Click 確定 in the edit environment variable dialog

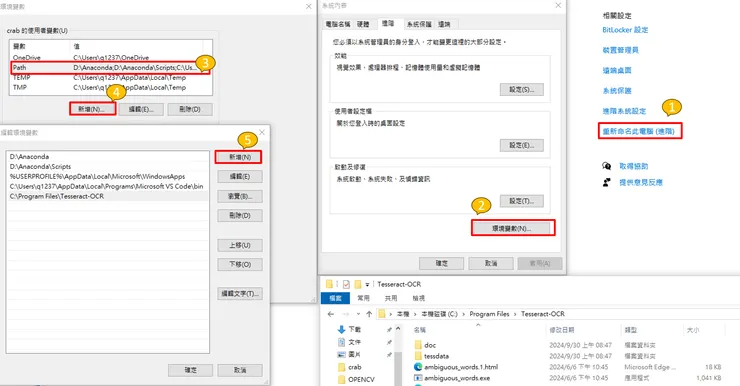190,370
